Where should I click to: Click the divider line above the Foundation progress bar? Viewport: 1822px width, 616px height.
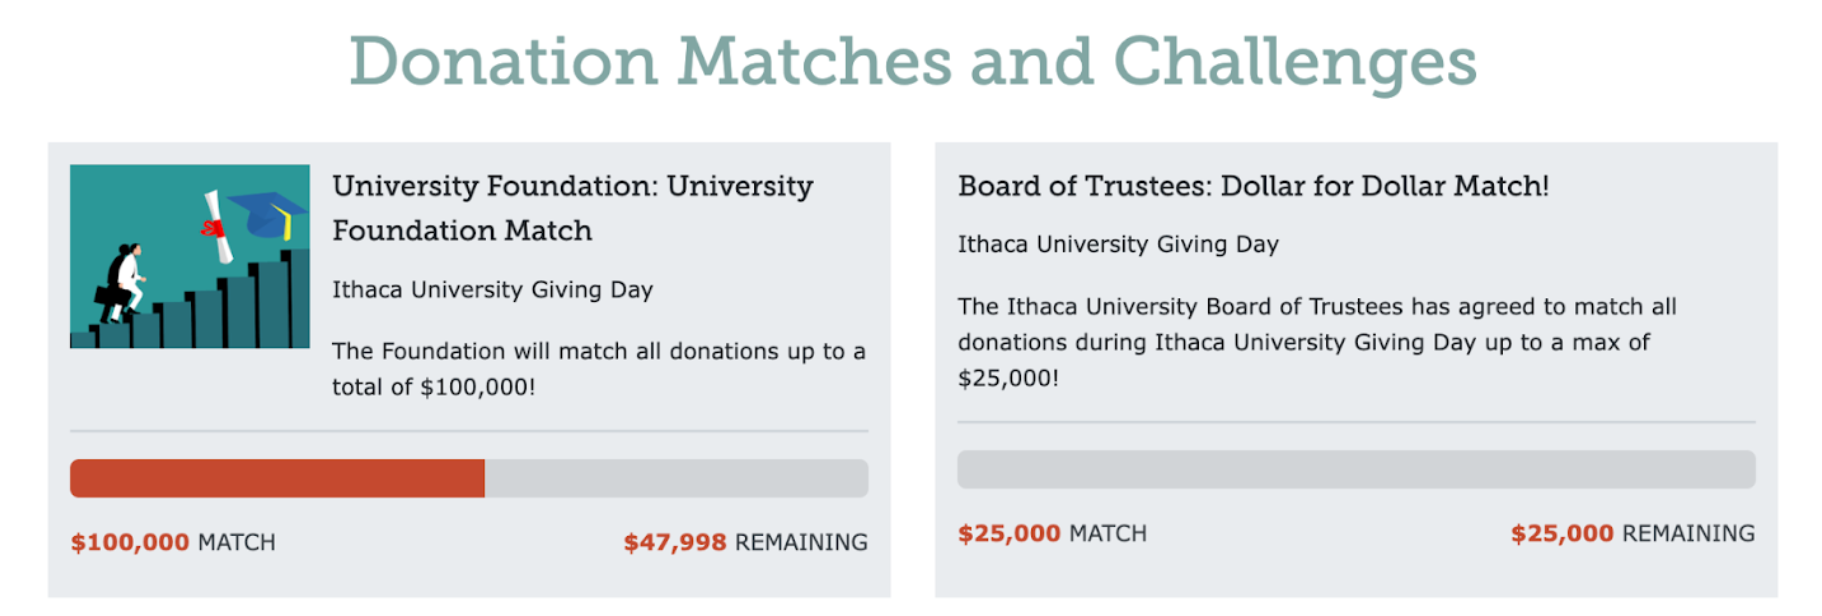[469, 431]
